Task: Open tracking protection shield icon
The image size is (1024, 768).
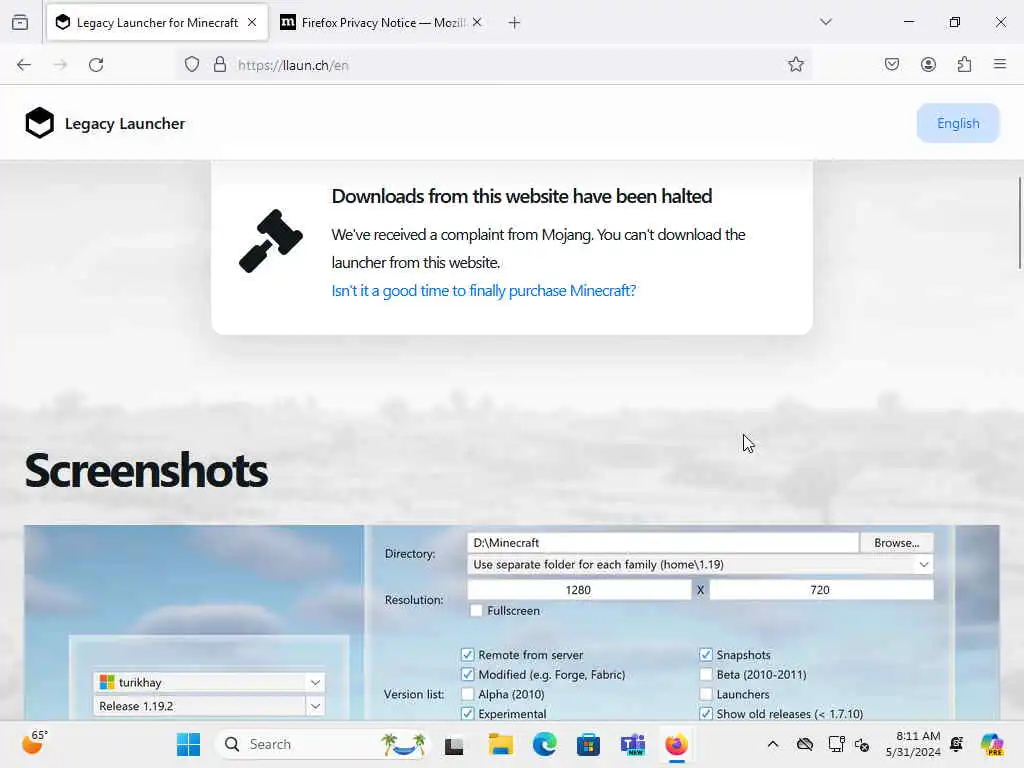Action: point(191,65)
